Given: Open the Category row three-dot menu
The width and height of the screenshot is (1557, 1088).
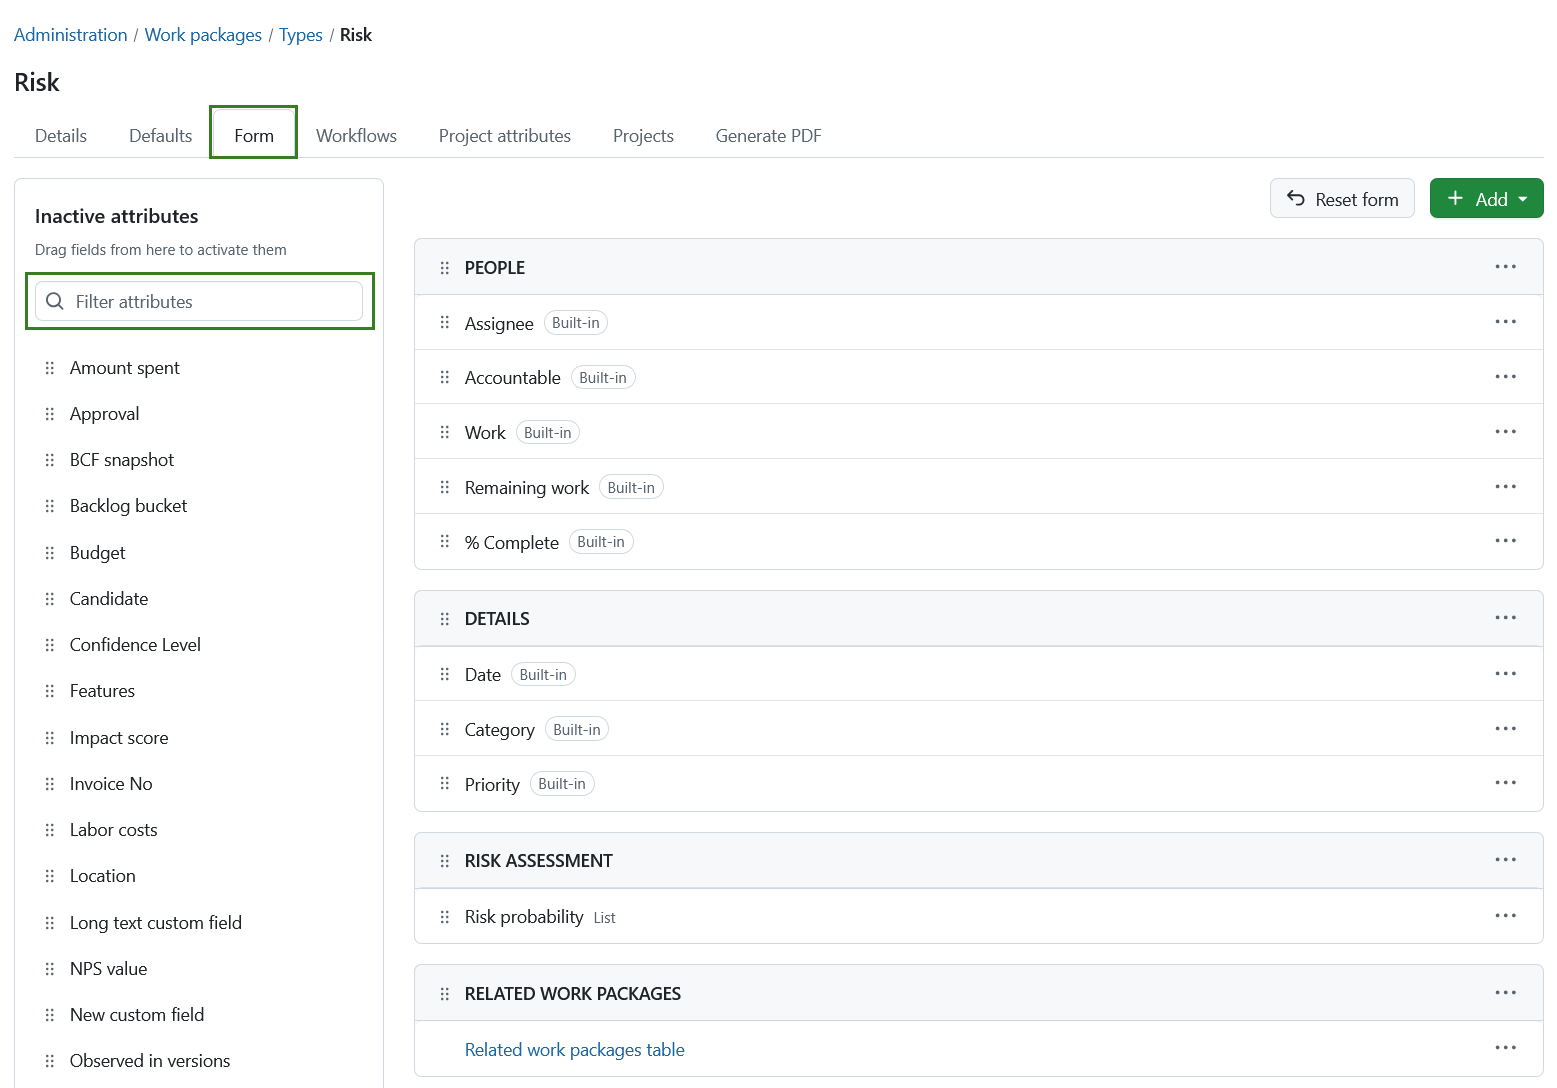Looking at the screenshot, I should [x=1505, y=729].
